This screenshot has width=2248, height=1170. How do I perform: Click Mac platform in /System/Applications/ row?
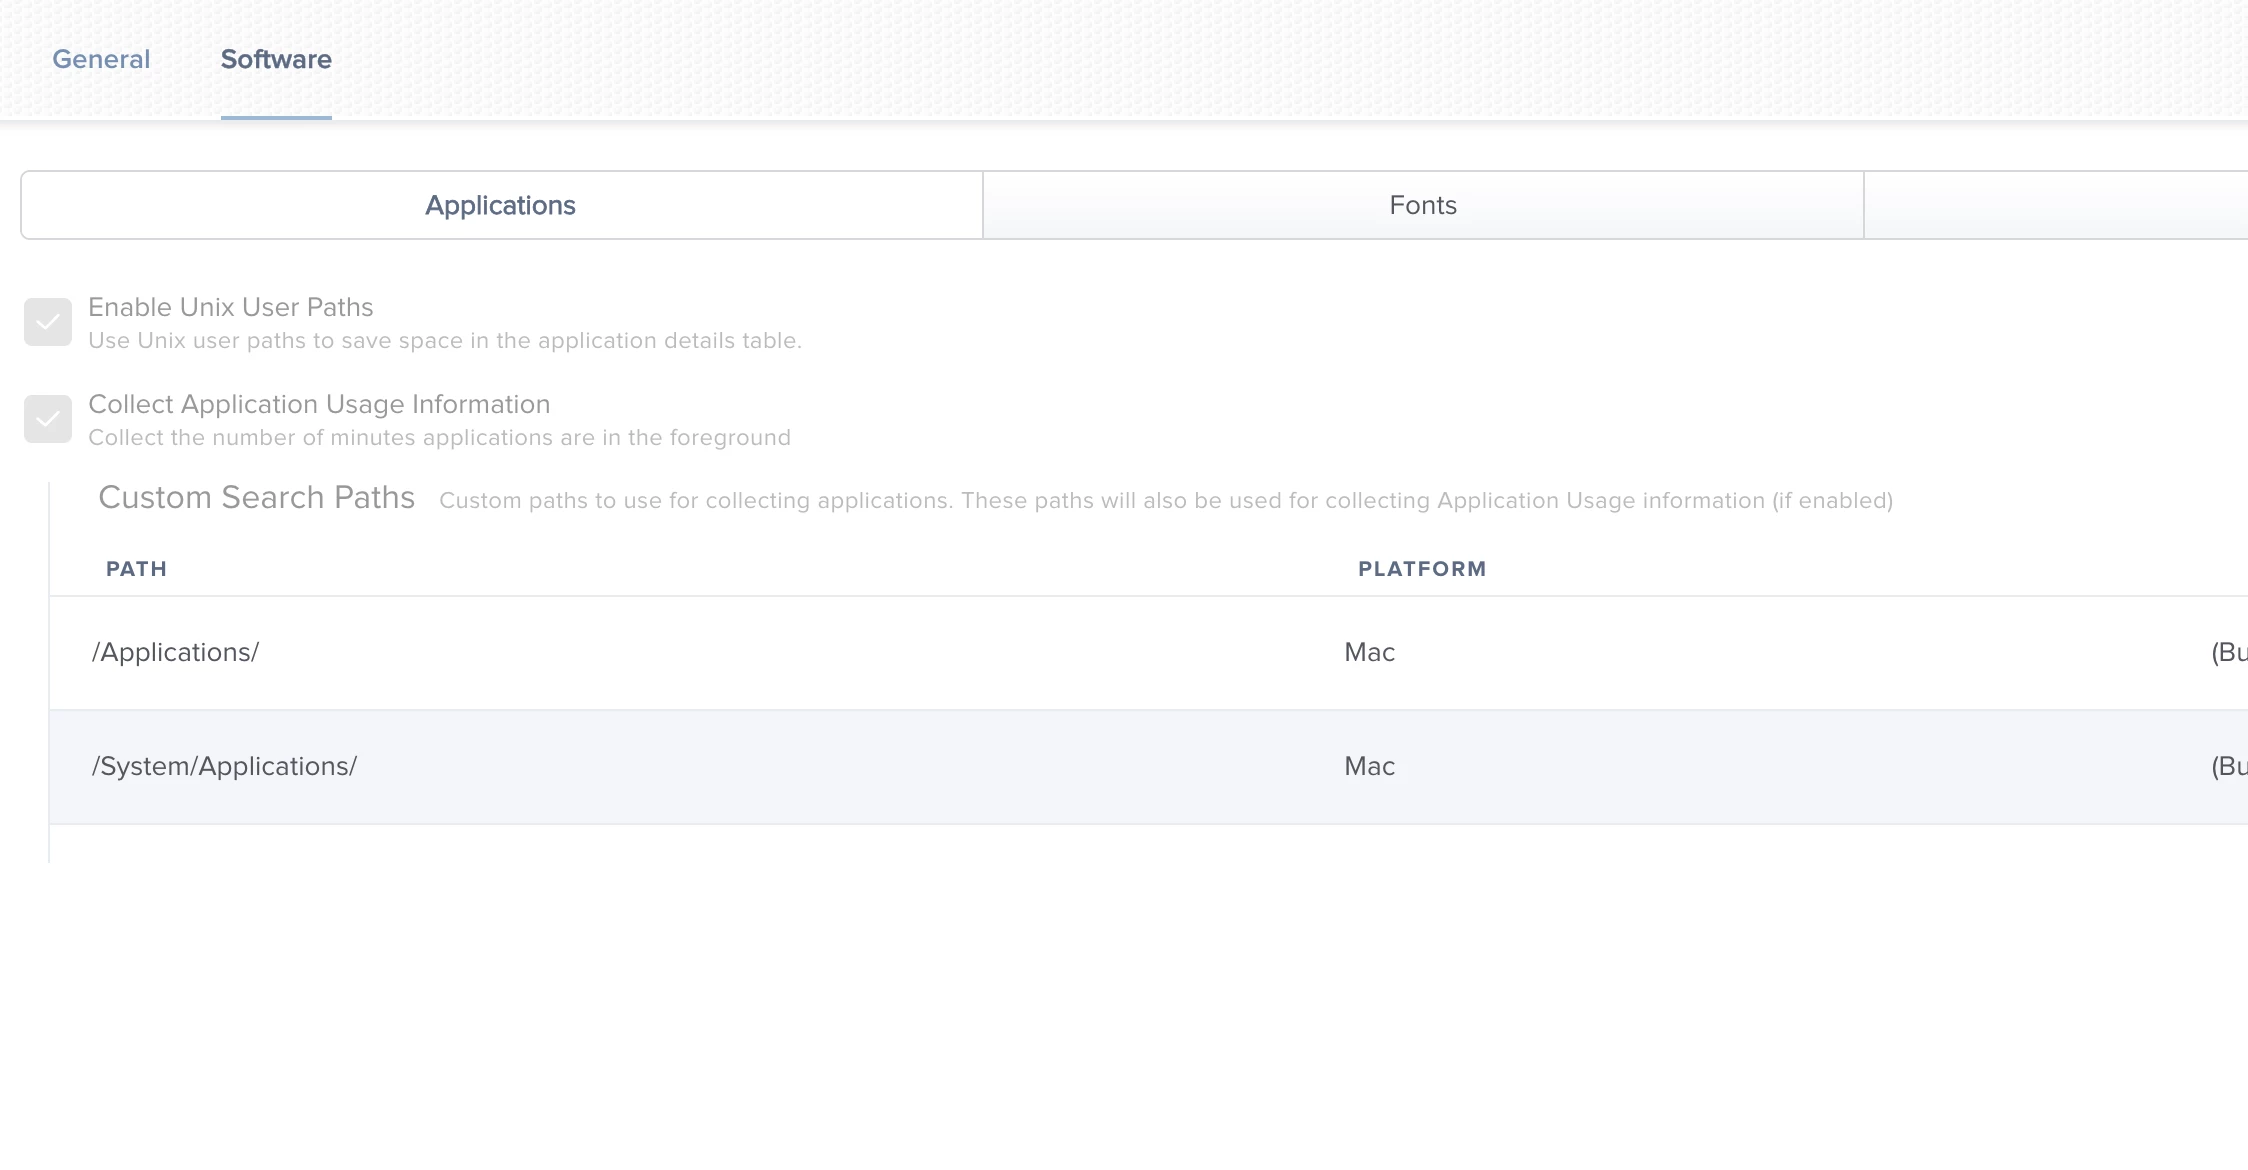tap(1369, 766)
